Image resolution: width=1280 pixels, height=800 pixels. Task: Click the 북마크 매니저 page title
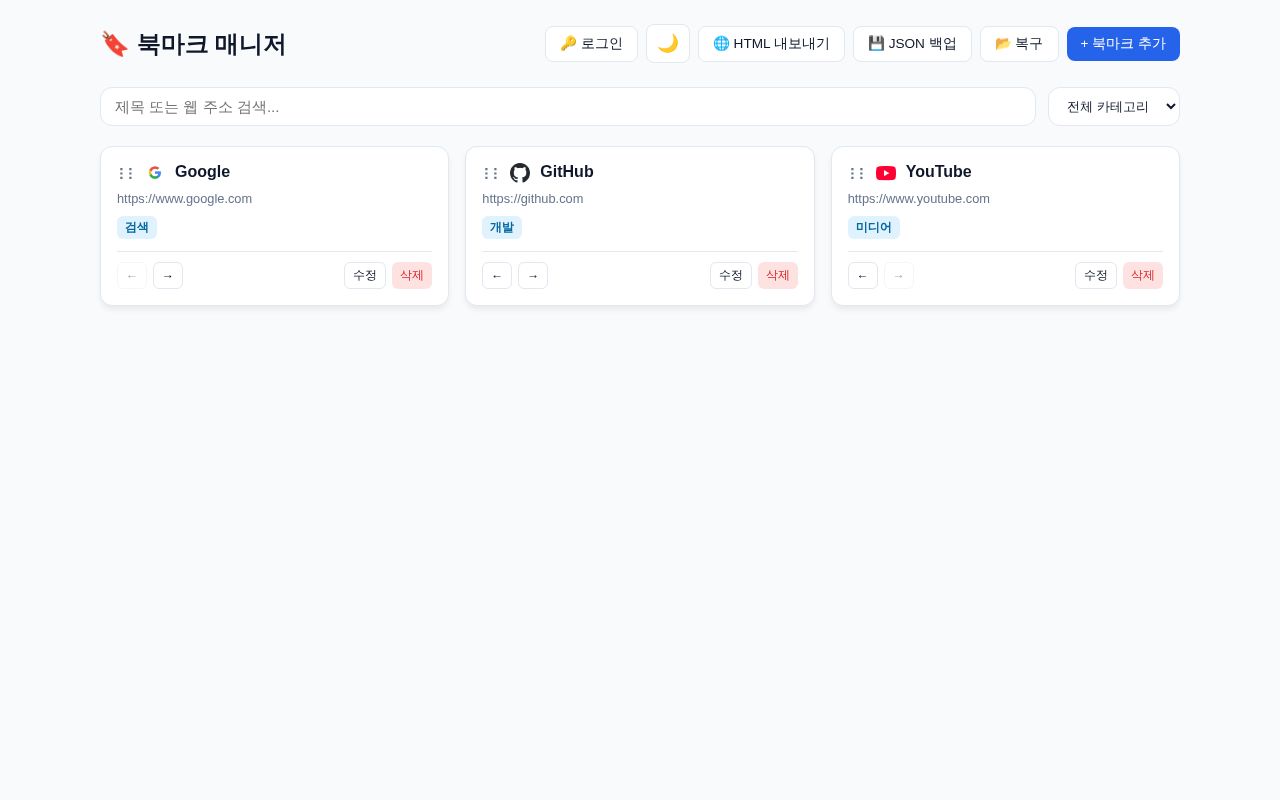(x=211, y=44)
